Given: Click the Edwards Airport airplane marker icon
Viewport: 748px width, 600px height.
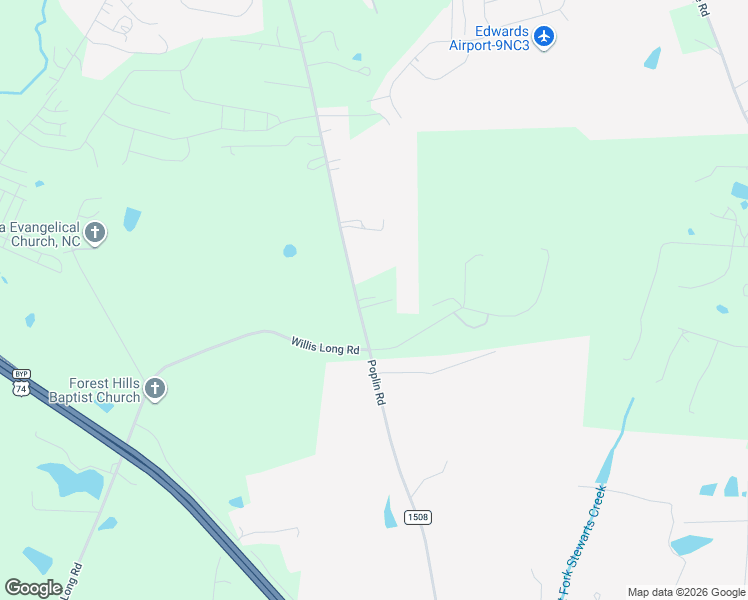Looking at the screenshot, I should click(x=544, y=37).
